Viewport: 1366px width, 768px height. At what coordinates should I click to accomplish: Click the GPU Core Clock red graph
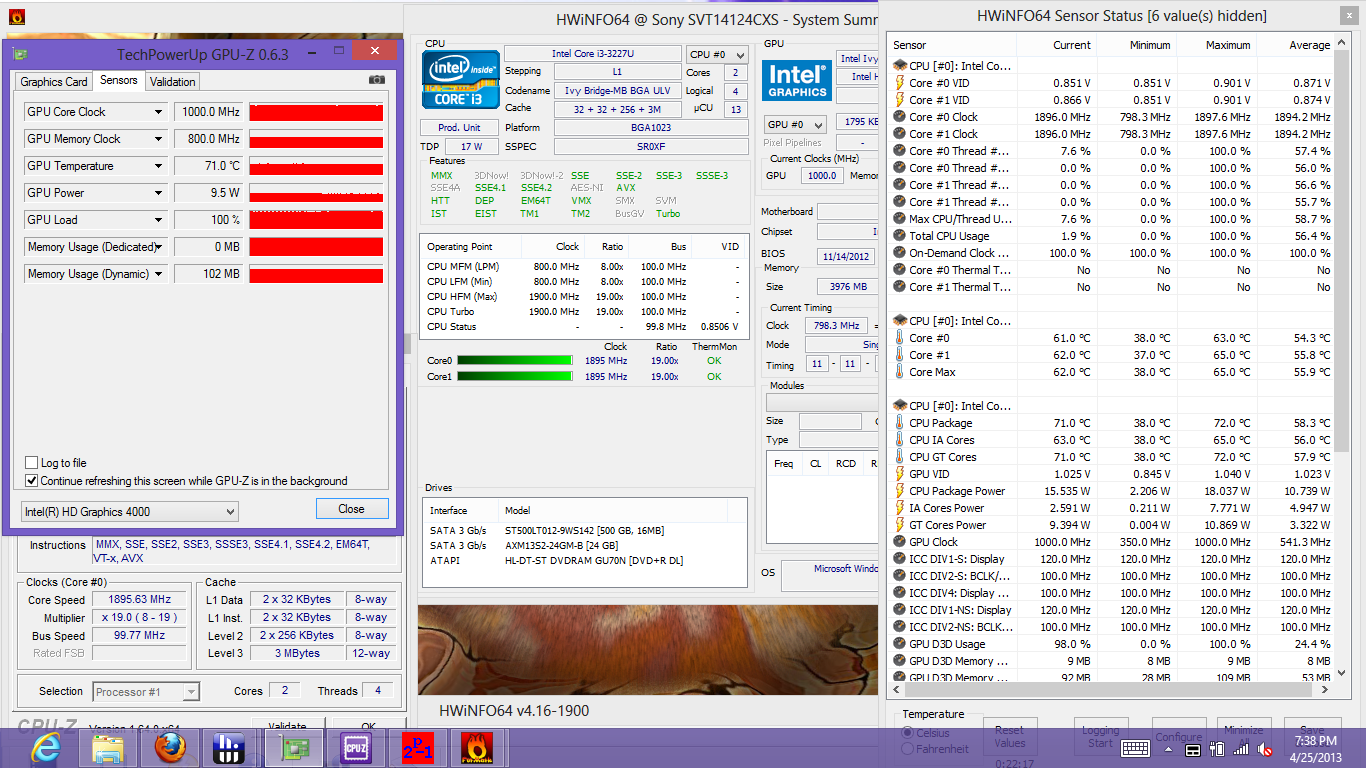(x=316, y=112)
